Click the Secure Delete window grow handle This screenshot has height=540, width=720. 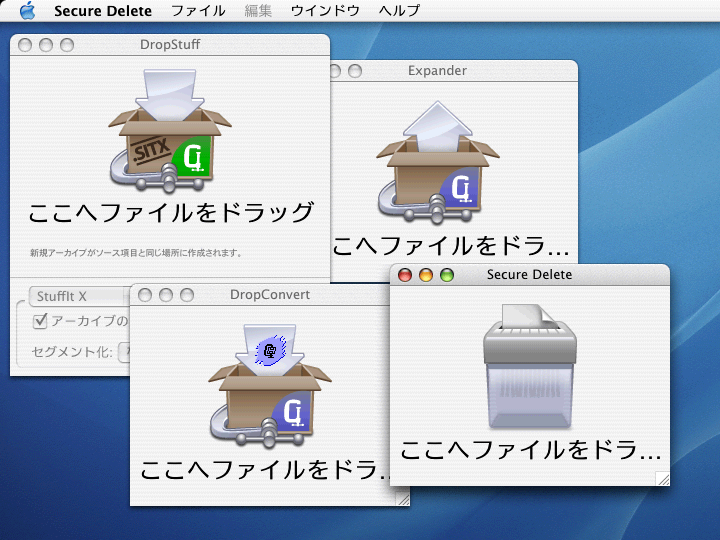[663, 478]
